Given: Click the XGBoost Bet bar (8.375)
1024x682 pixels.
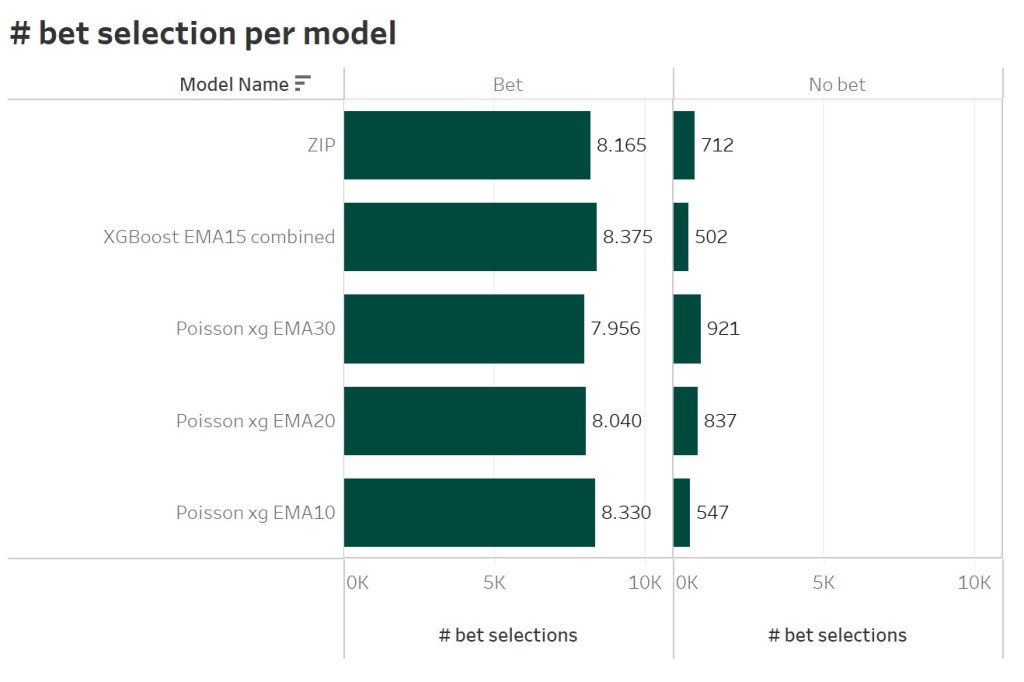Looking at the screenshot, I should pos(470,237).
